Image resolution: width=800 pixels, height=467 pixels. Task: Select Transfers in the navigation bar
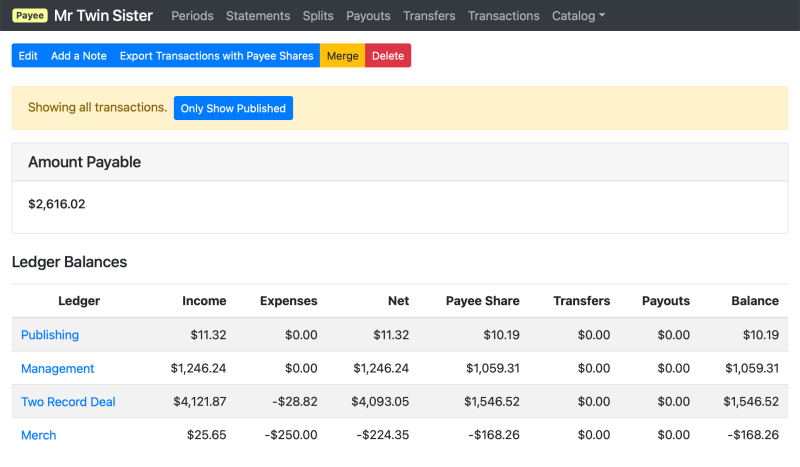[x=429, y=16]
